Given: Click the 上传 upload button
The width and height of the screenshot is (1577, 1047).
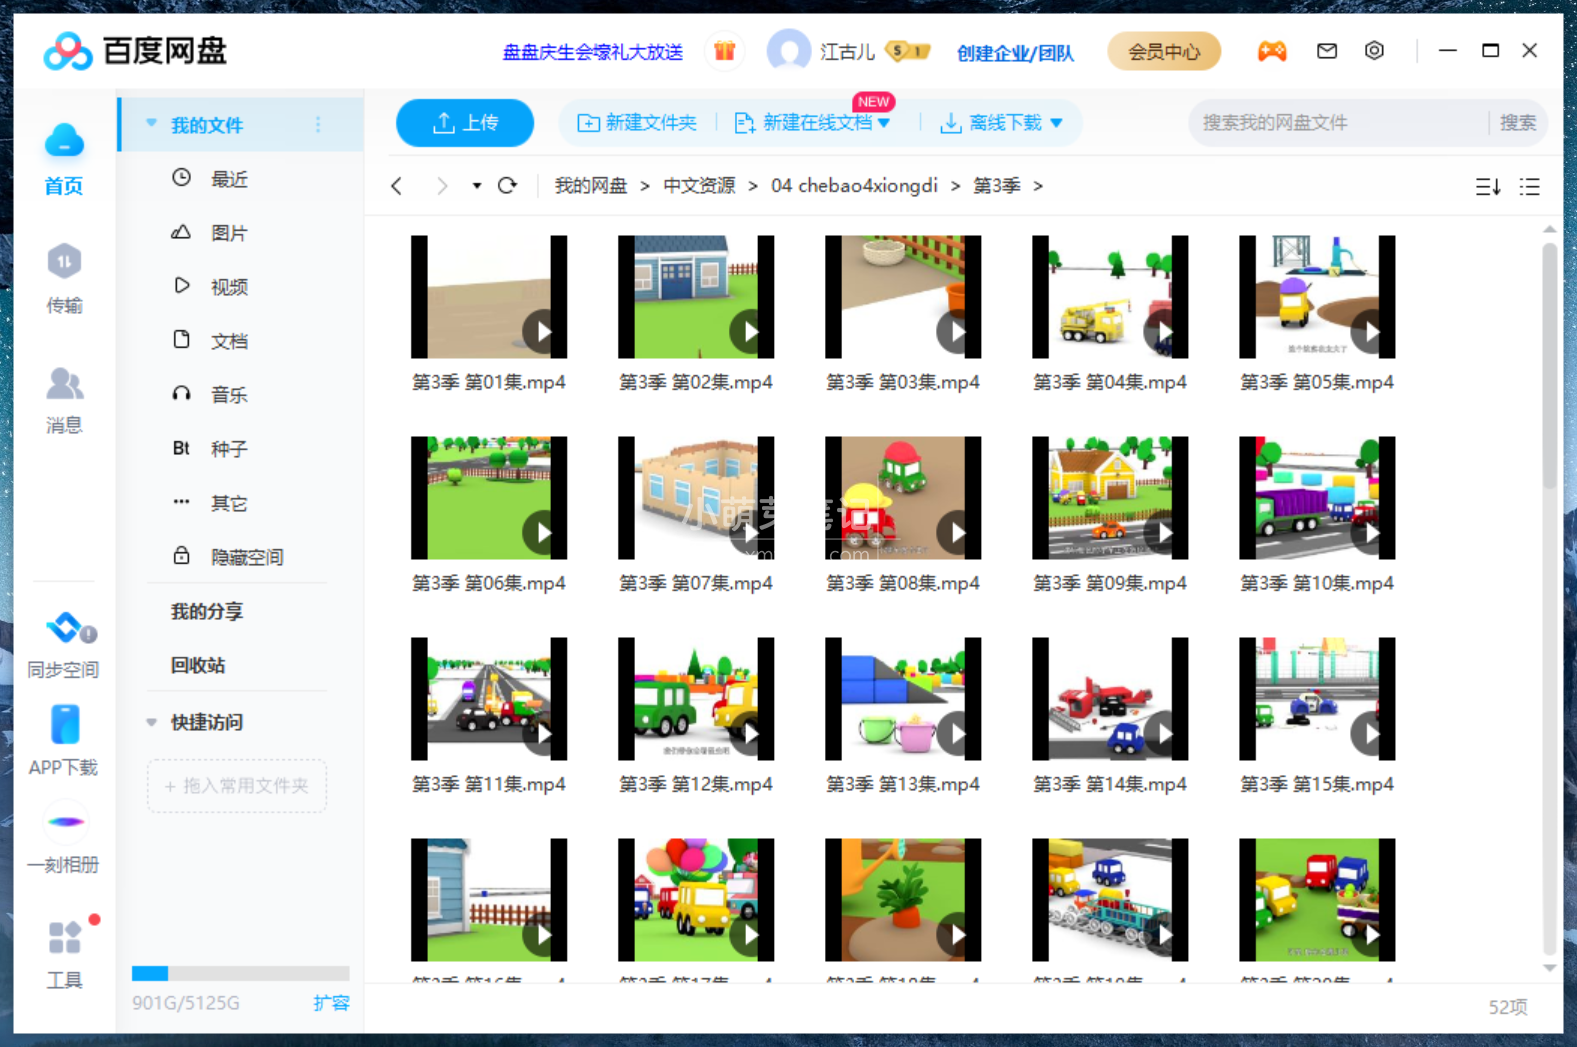Looking at the screenshot, I should pyautogui.click(x=465, y=123).
